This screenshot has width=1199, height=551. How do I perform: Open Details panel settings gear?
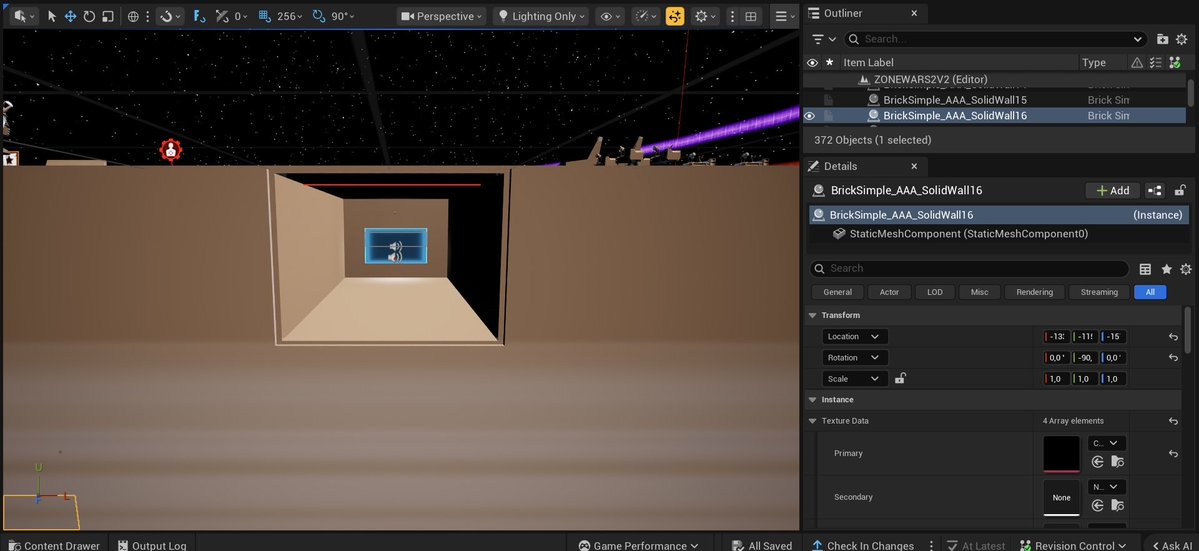[1186, 269]
